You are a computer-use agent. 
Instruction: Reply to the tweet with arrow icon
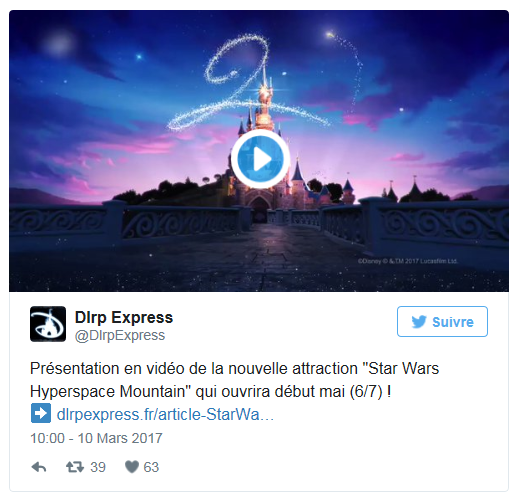39,467
